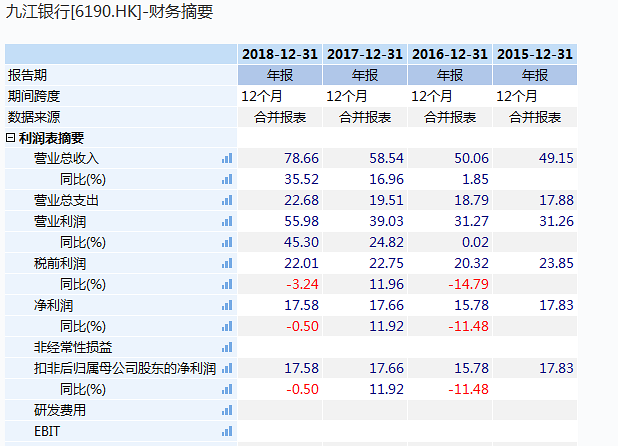618x446 pixels.
Task: Click the 22.68 expense value
Action: (x=302, y=201)
